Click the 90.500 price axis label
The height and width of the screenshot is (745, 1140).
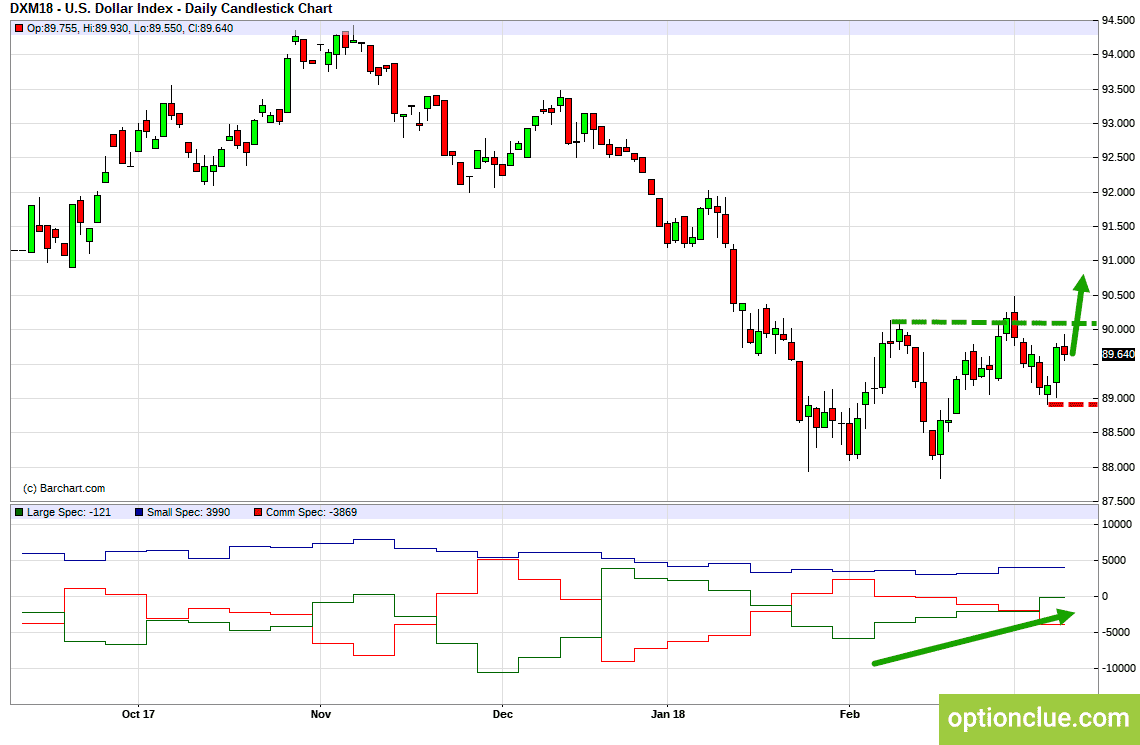click(1119, 296)
